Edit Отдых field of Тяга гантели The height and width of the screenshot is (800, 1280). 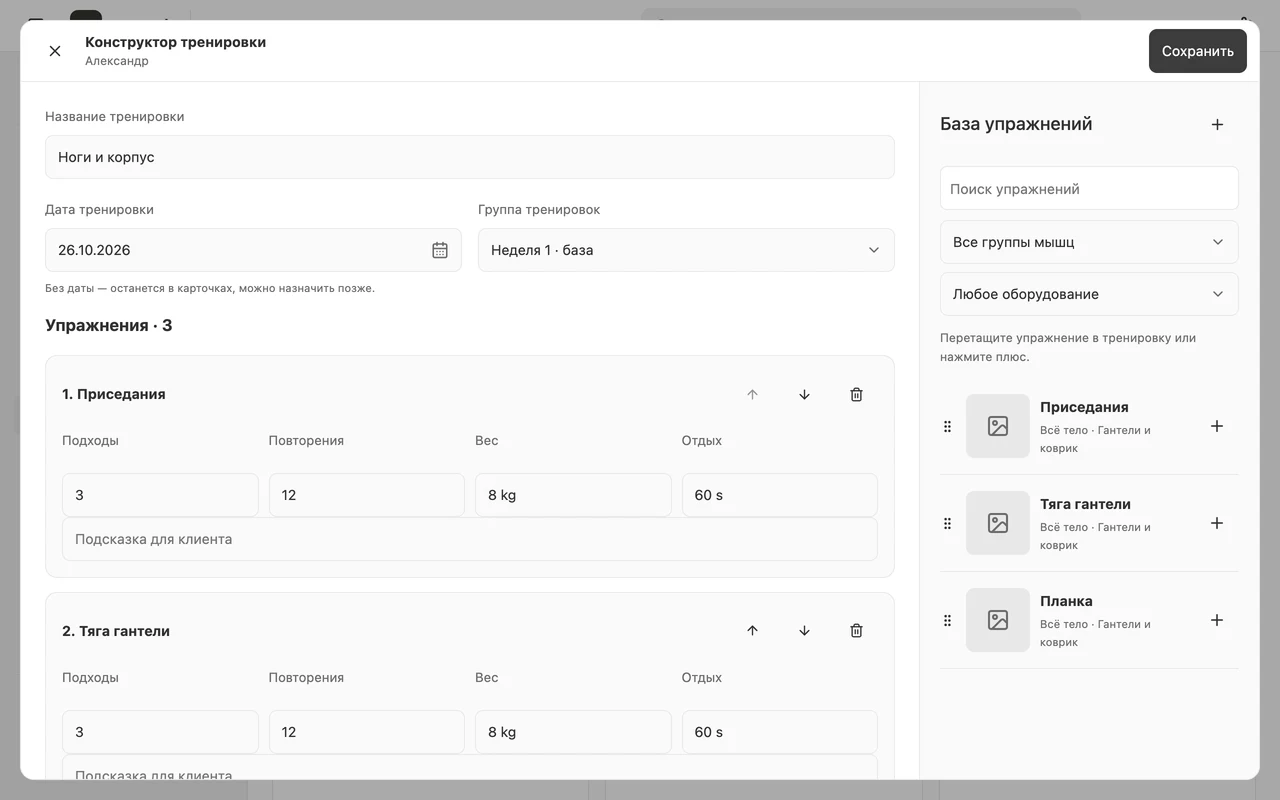pos(779,732)
